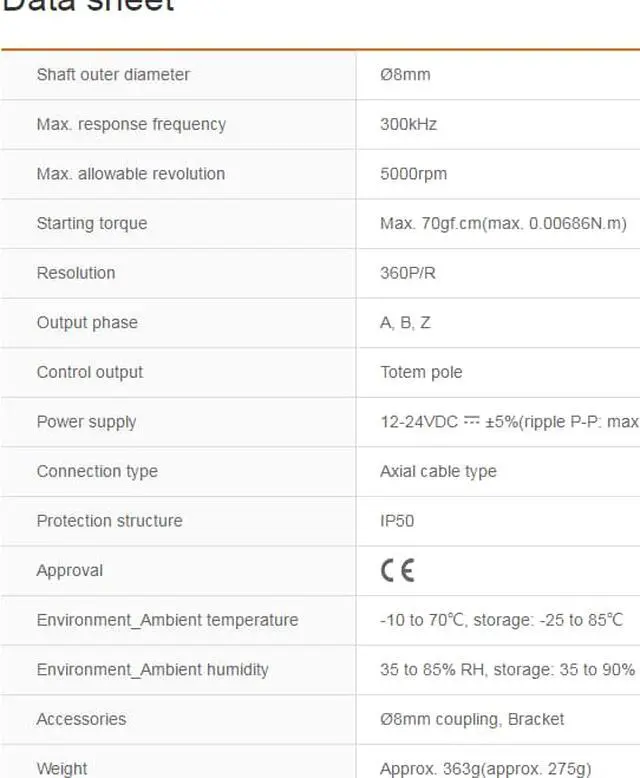640x778 pixels.
Task: Select the "Environment_Ambient temperature" label
Action: (167, 620)
